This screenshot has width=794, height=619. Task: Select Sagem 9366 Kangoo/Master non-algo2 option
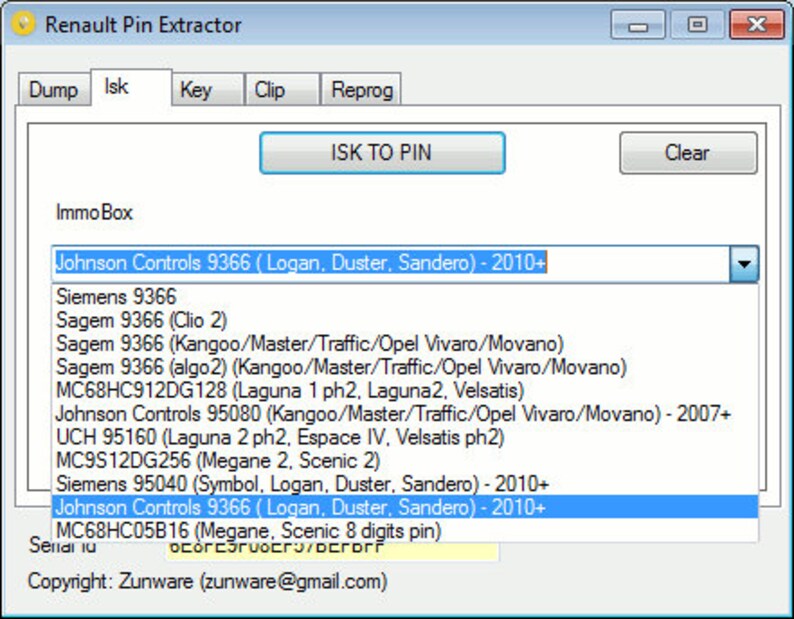405,343
